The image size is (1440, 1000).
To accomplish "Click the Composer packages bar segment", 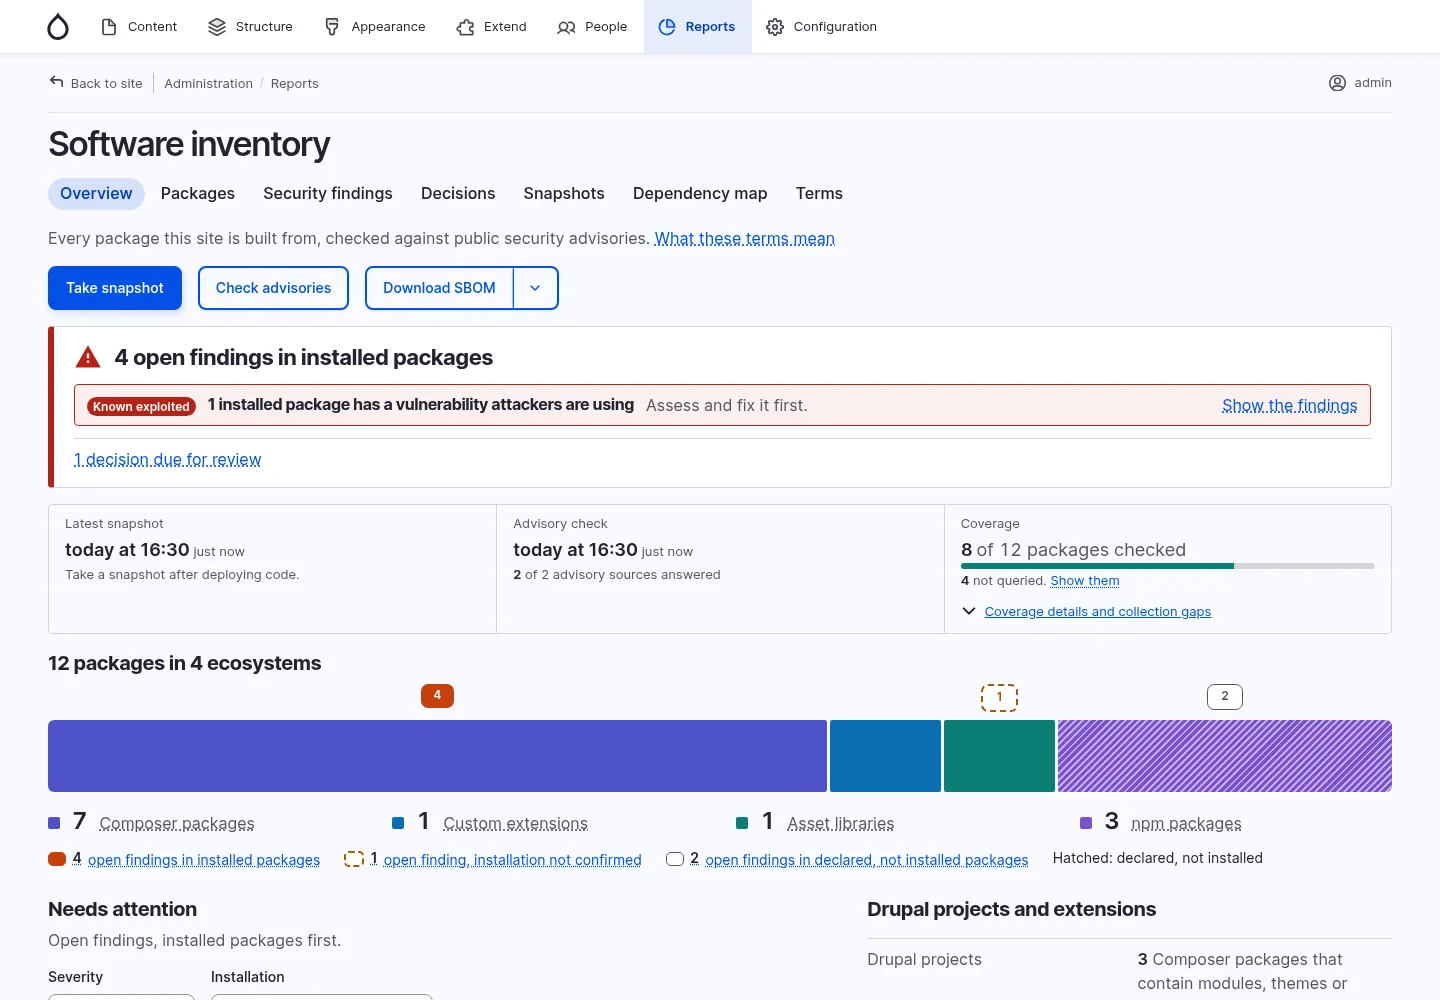I will pyautogui.click(x=437, y=756).
